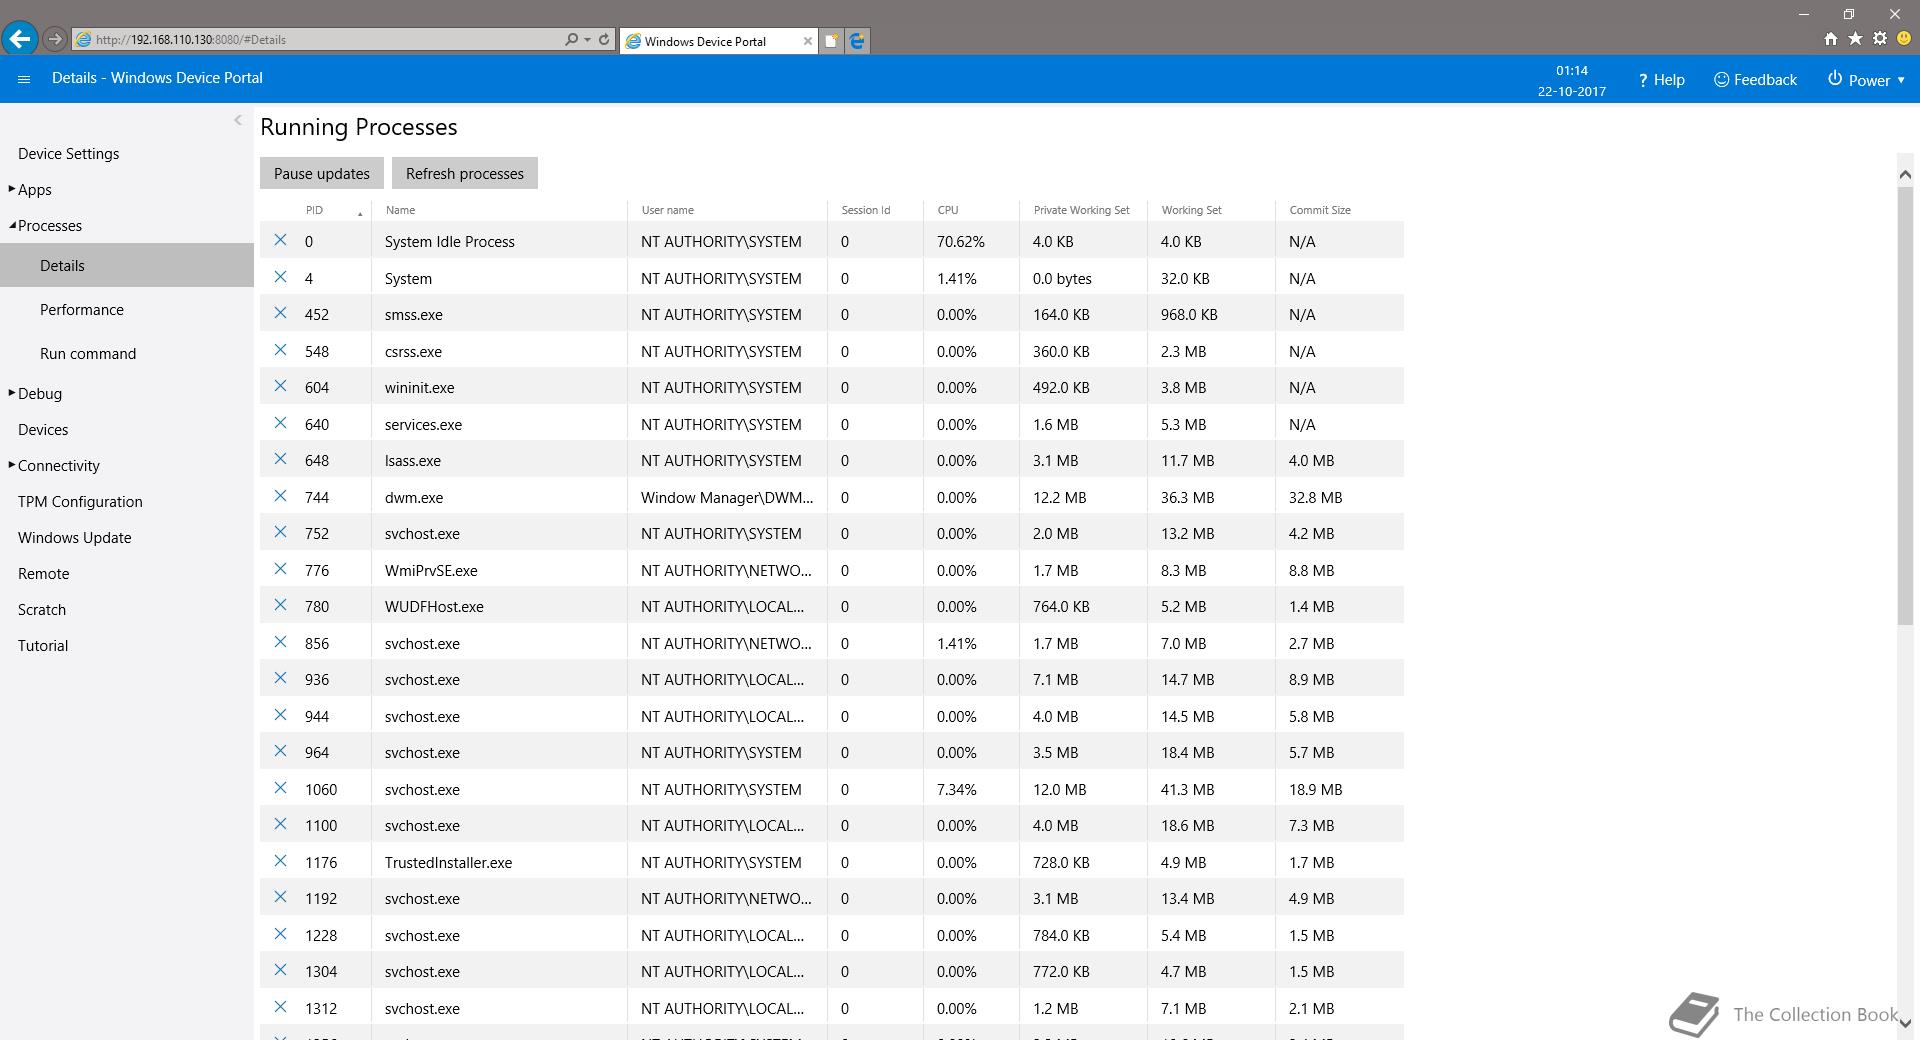This screenshot has height=1040, width=1920.
Task: Open a new tab with the new tab button
Action: pos(831,41)
